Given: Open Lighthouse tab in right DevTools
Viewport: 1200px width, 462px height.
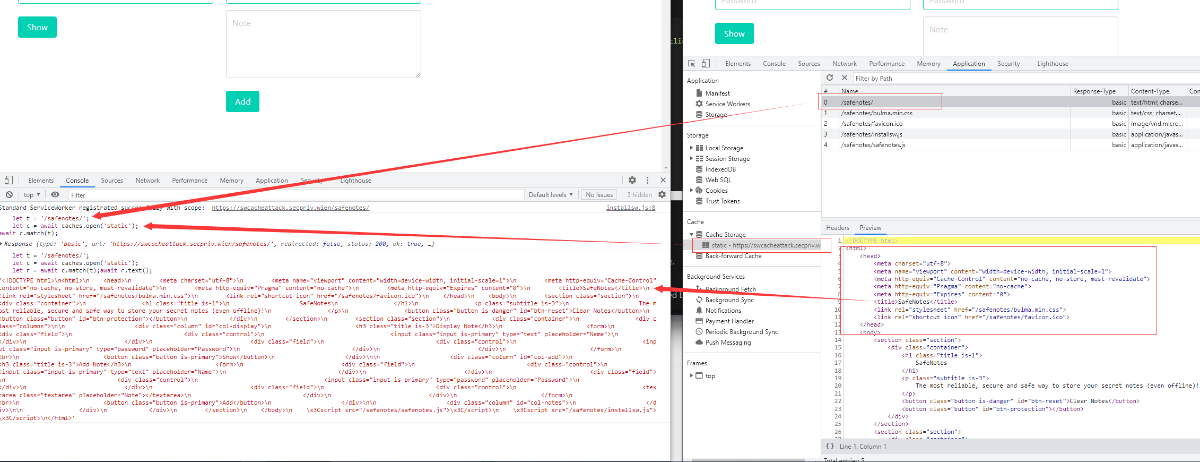Looking at the screenshot, I should [1052, 63].
